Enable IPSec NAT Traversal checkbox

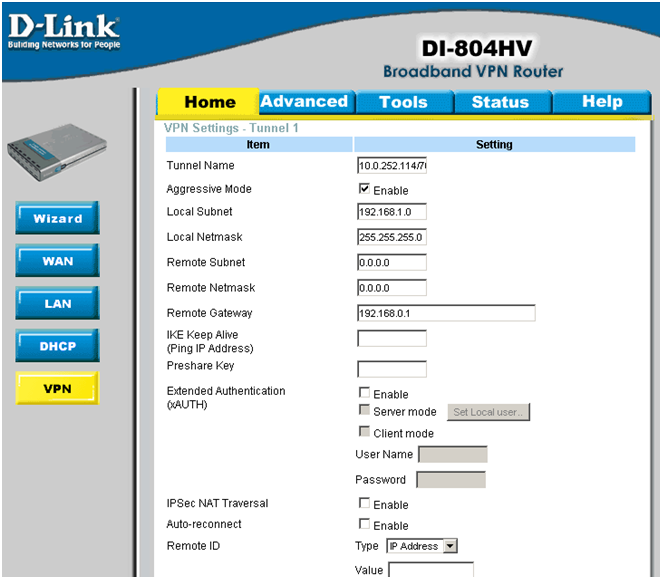click(364, 503)
